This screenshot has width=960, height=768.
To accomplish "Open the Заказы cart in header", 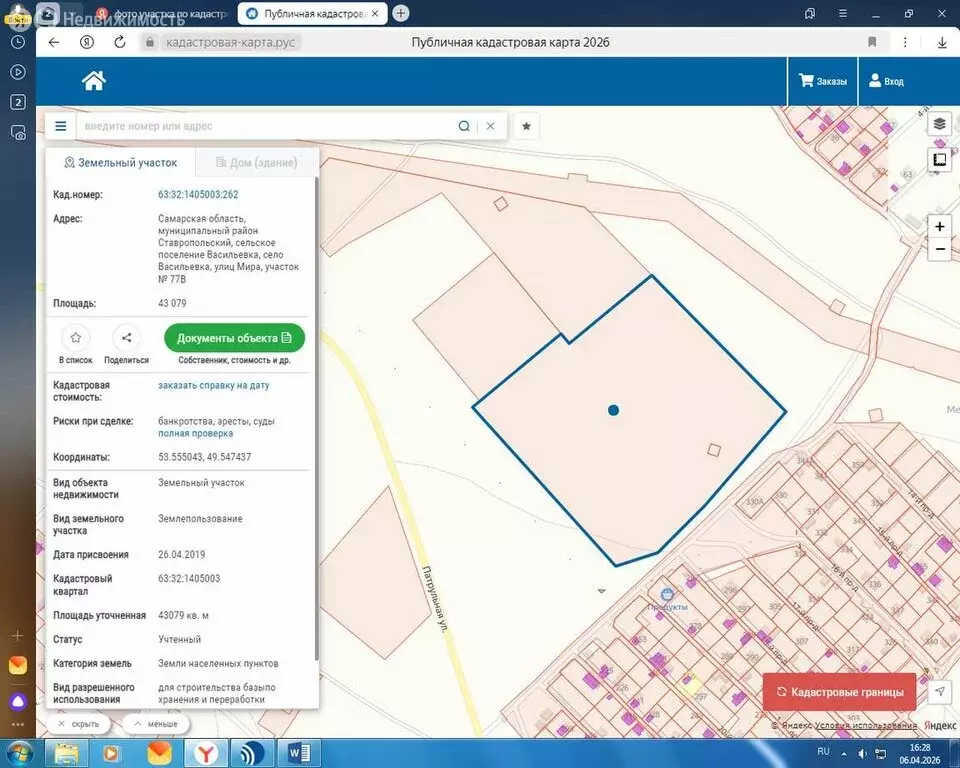I will pyautogui.click(x=822, y=81).
